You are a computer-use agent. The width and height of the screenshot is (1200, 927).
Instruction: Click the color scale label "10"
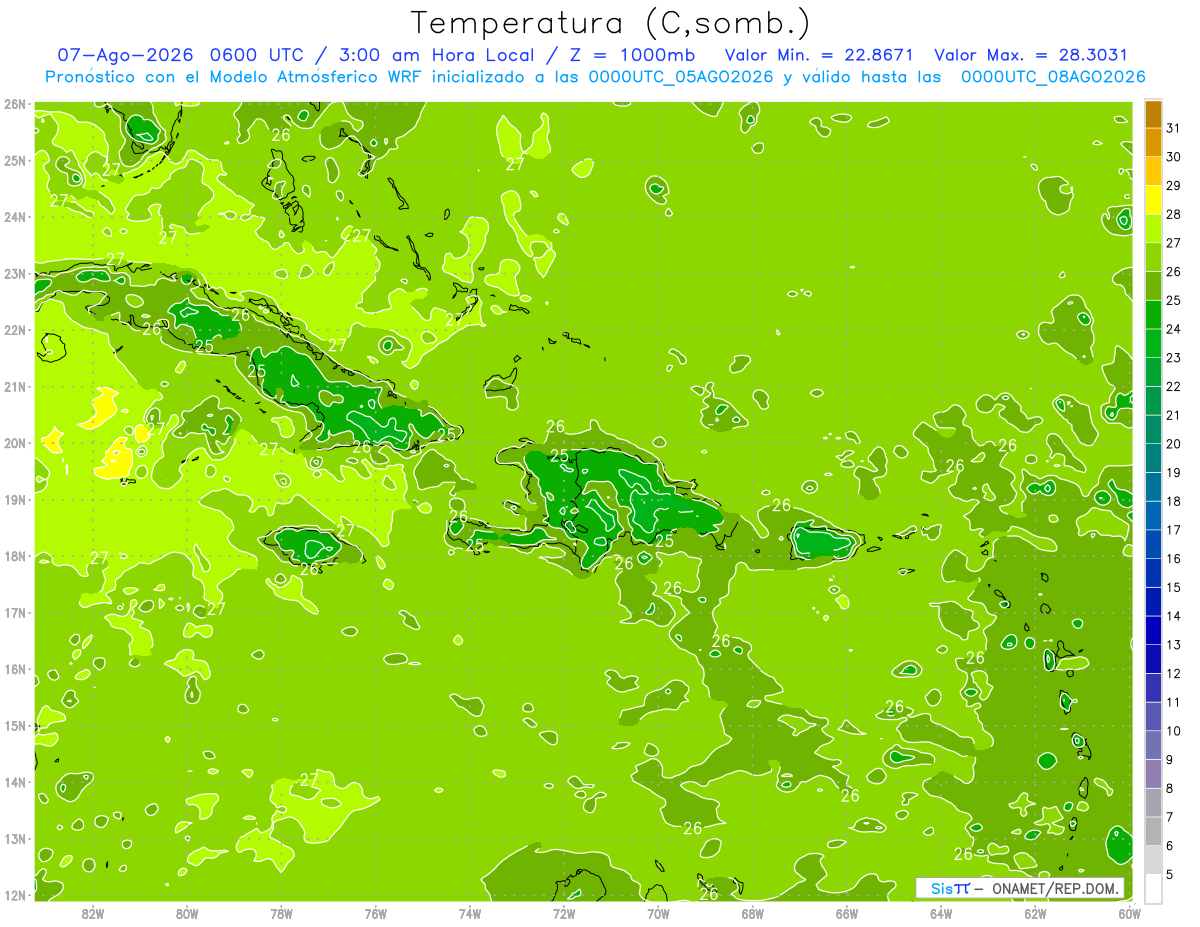(1174, 731)
